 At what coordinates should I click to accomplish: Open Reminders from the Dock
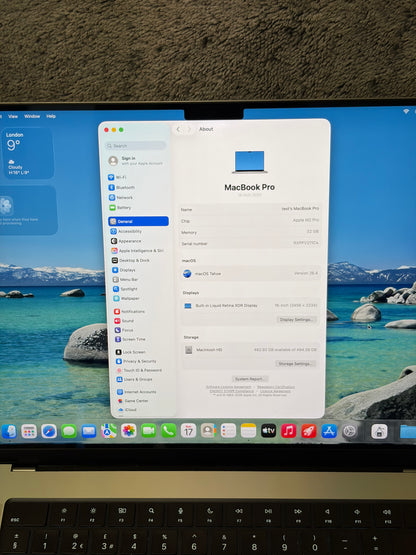click(x=228, y=431)
